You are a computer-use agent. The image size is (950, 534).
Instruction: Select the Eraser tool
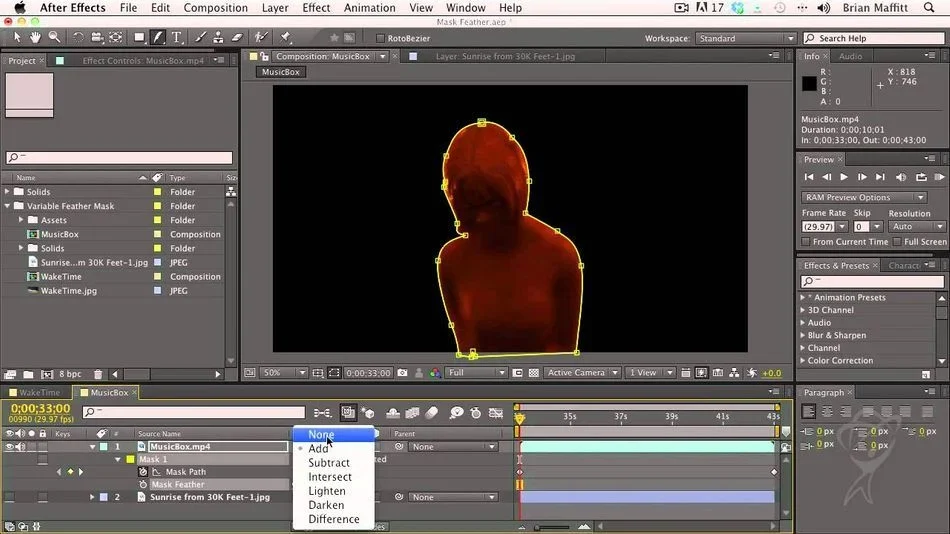[x=237, y=38]
